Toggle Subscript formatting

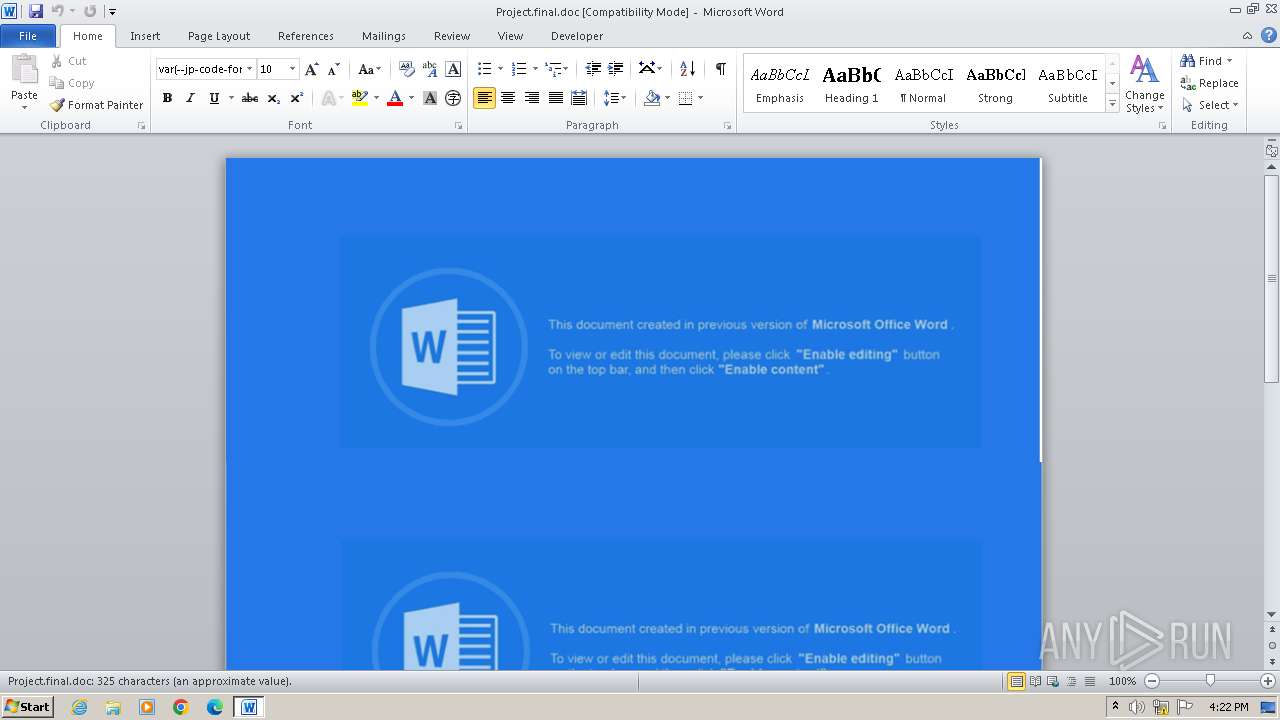[x=273, y=98]
